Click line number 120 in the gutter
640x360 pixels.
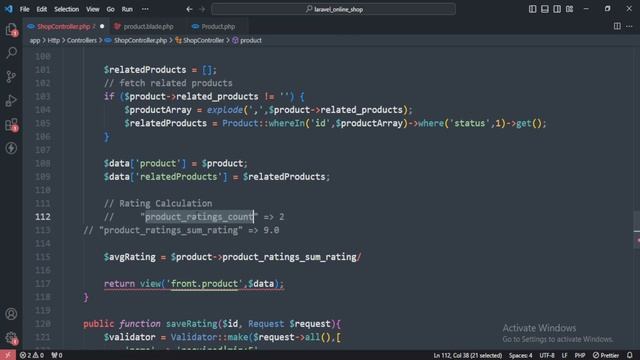(43, 324)
